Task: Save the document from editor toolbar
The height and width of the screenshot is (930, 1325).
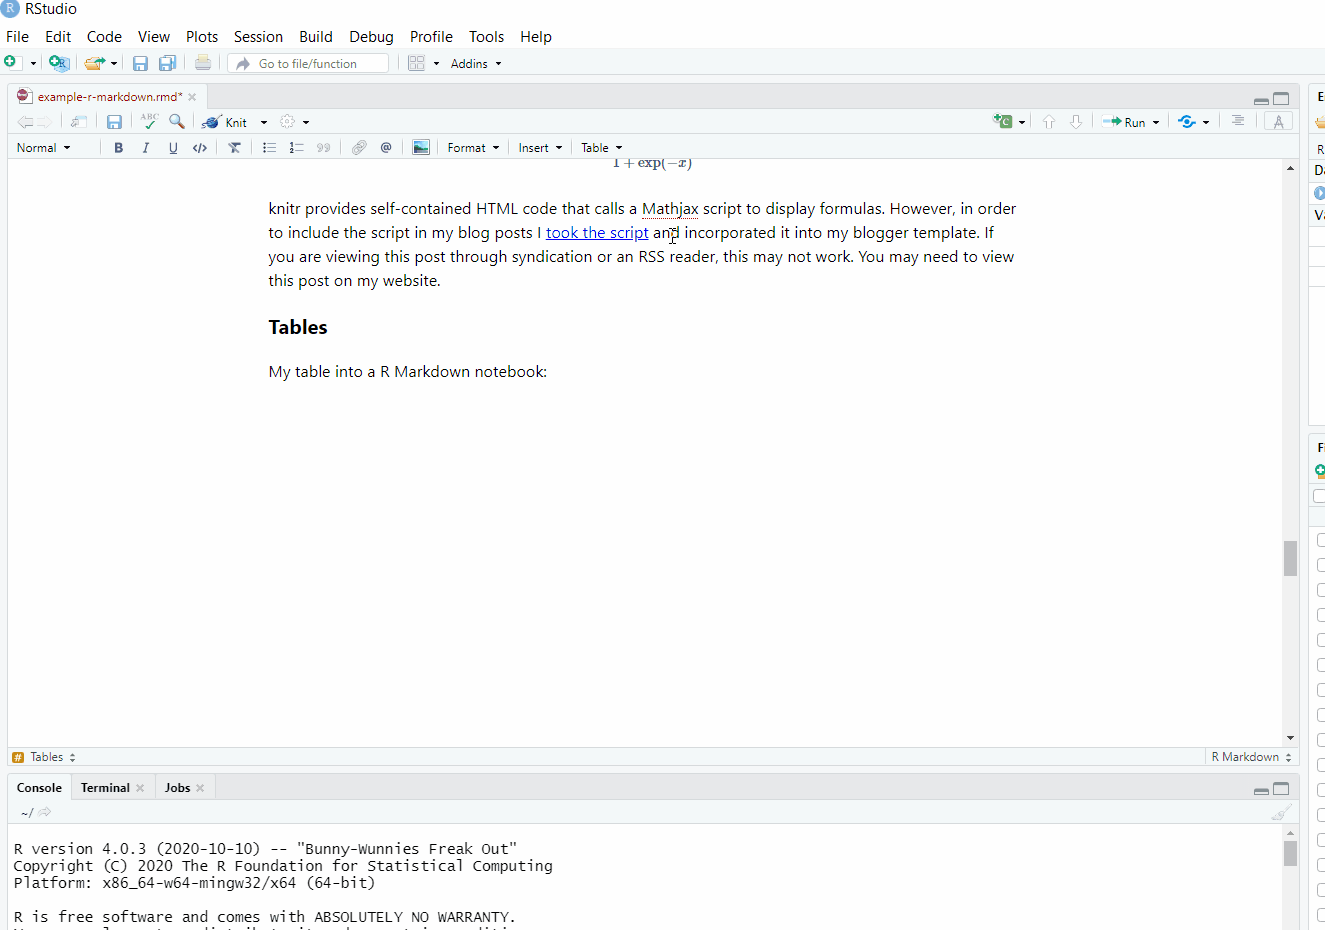Action: 114,122
